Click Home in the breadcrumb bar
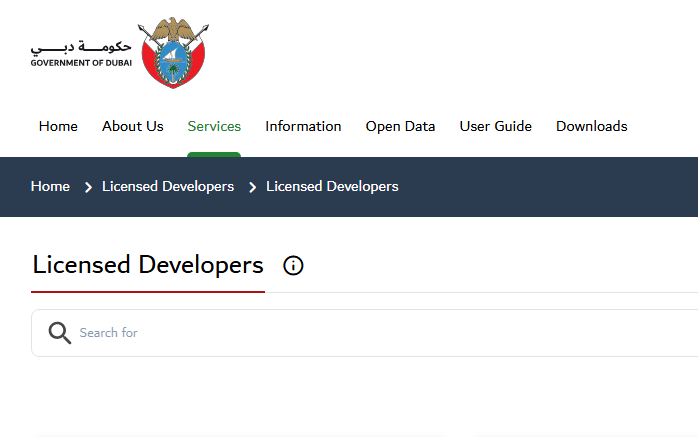Screen dimensions: 698x437 pyautogui.click(x=50, y=186)
